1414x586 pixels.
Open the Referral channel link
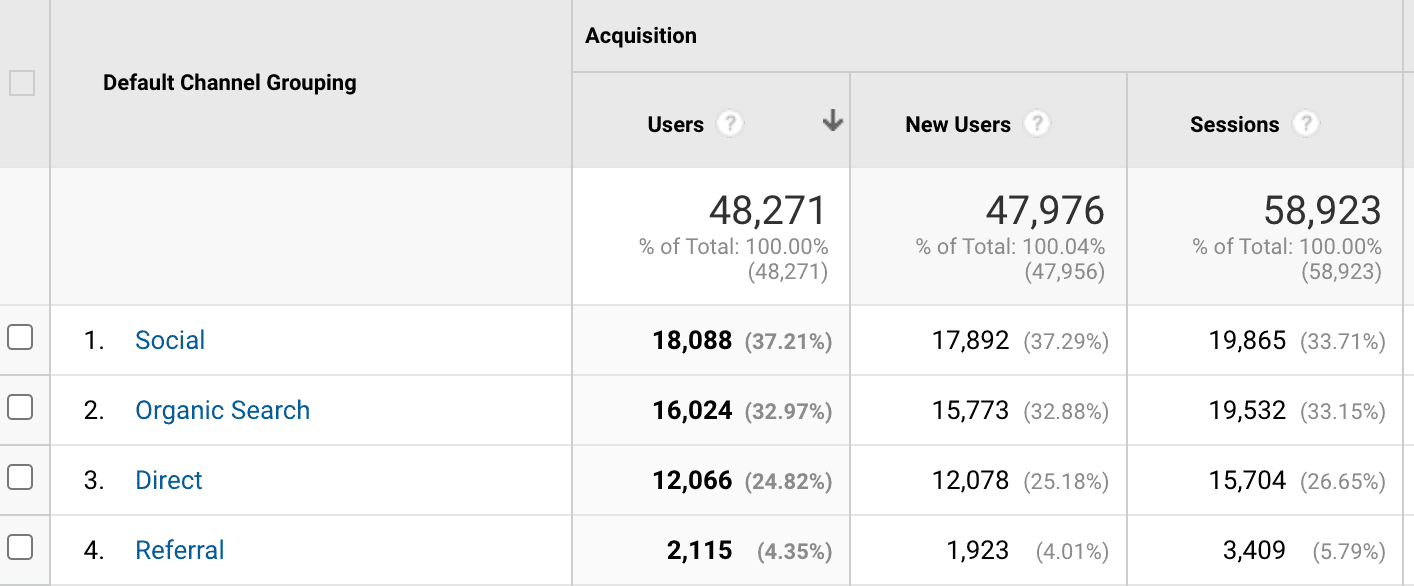pyautogui.click(x=180, y=550)
